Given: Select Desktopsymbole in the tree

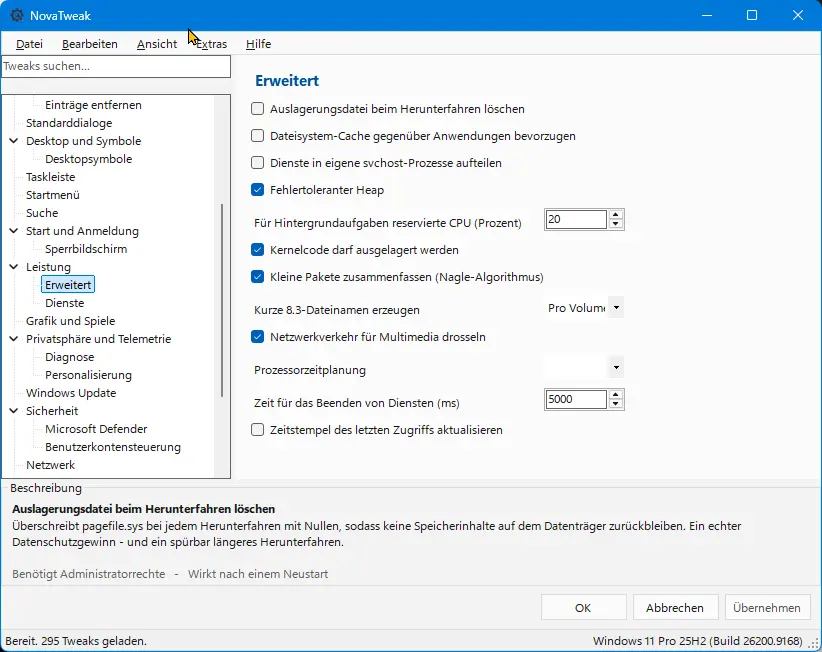Looking at the screenshot, I should 89,159.
